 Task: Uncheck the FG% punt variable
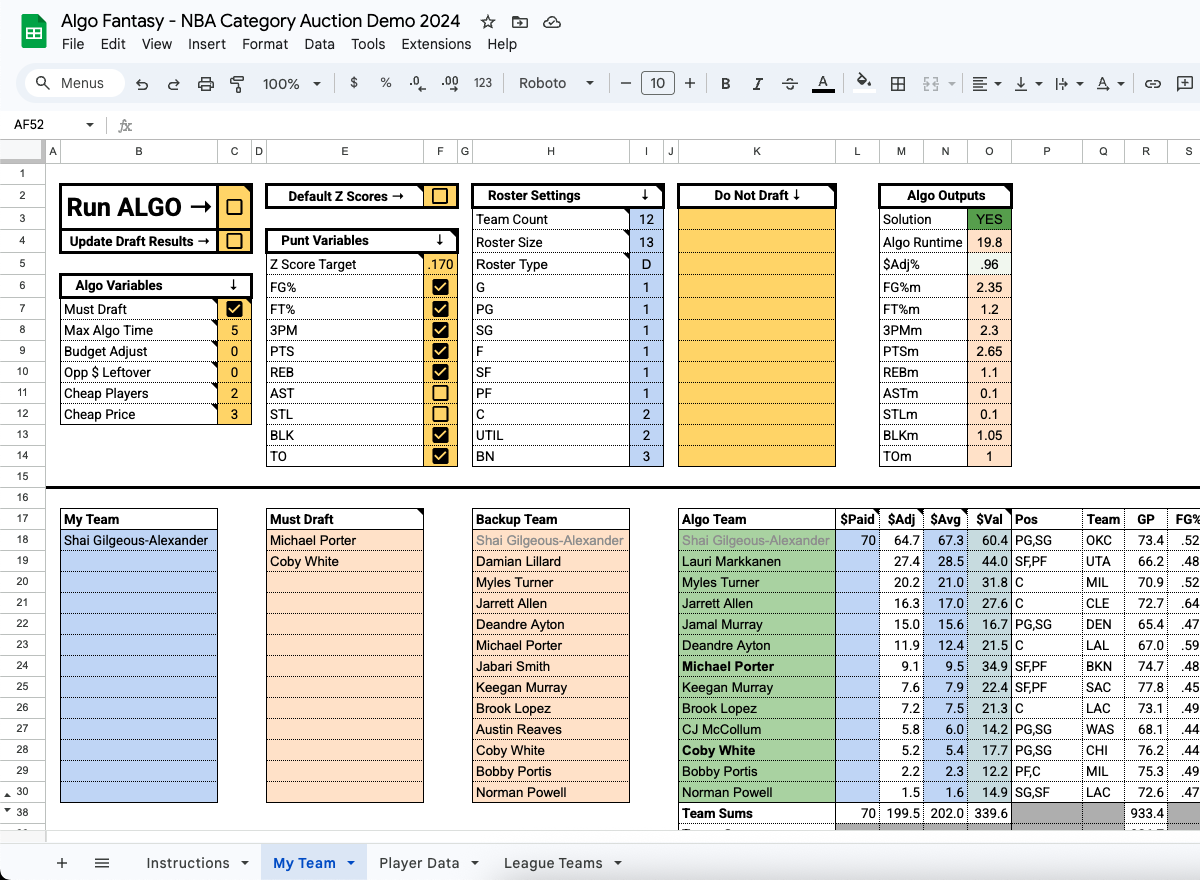[439, 287]
